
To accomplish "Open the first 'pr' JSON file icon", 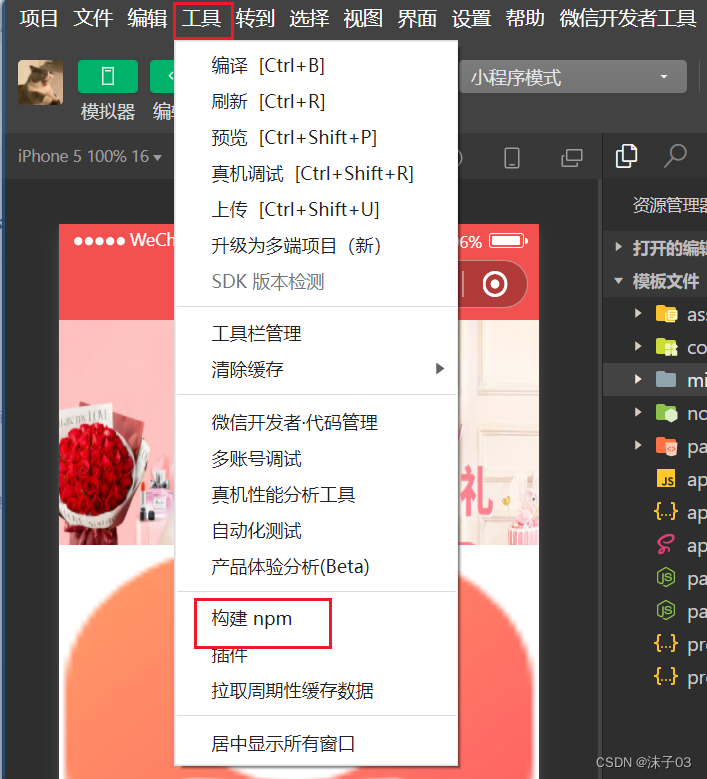I will point(666,643).
